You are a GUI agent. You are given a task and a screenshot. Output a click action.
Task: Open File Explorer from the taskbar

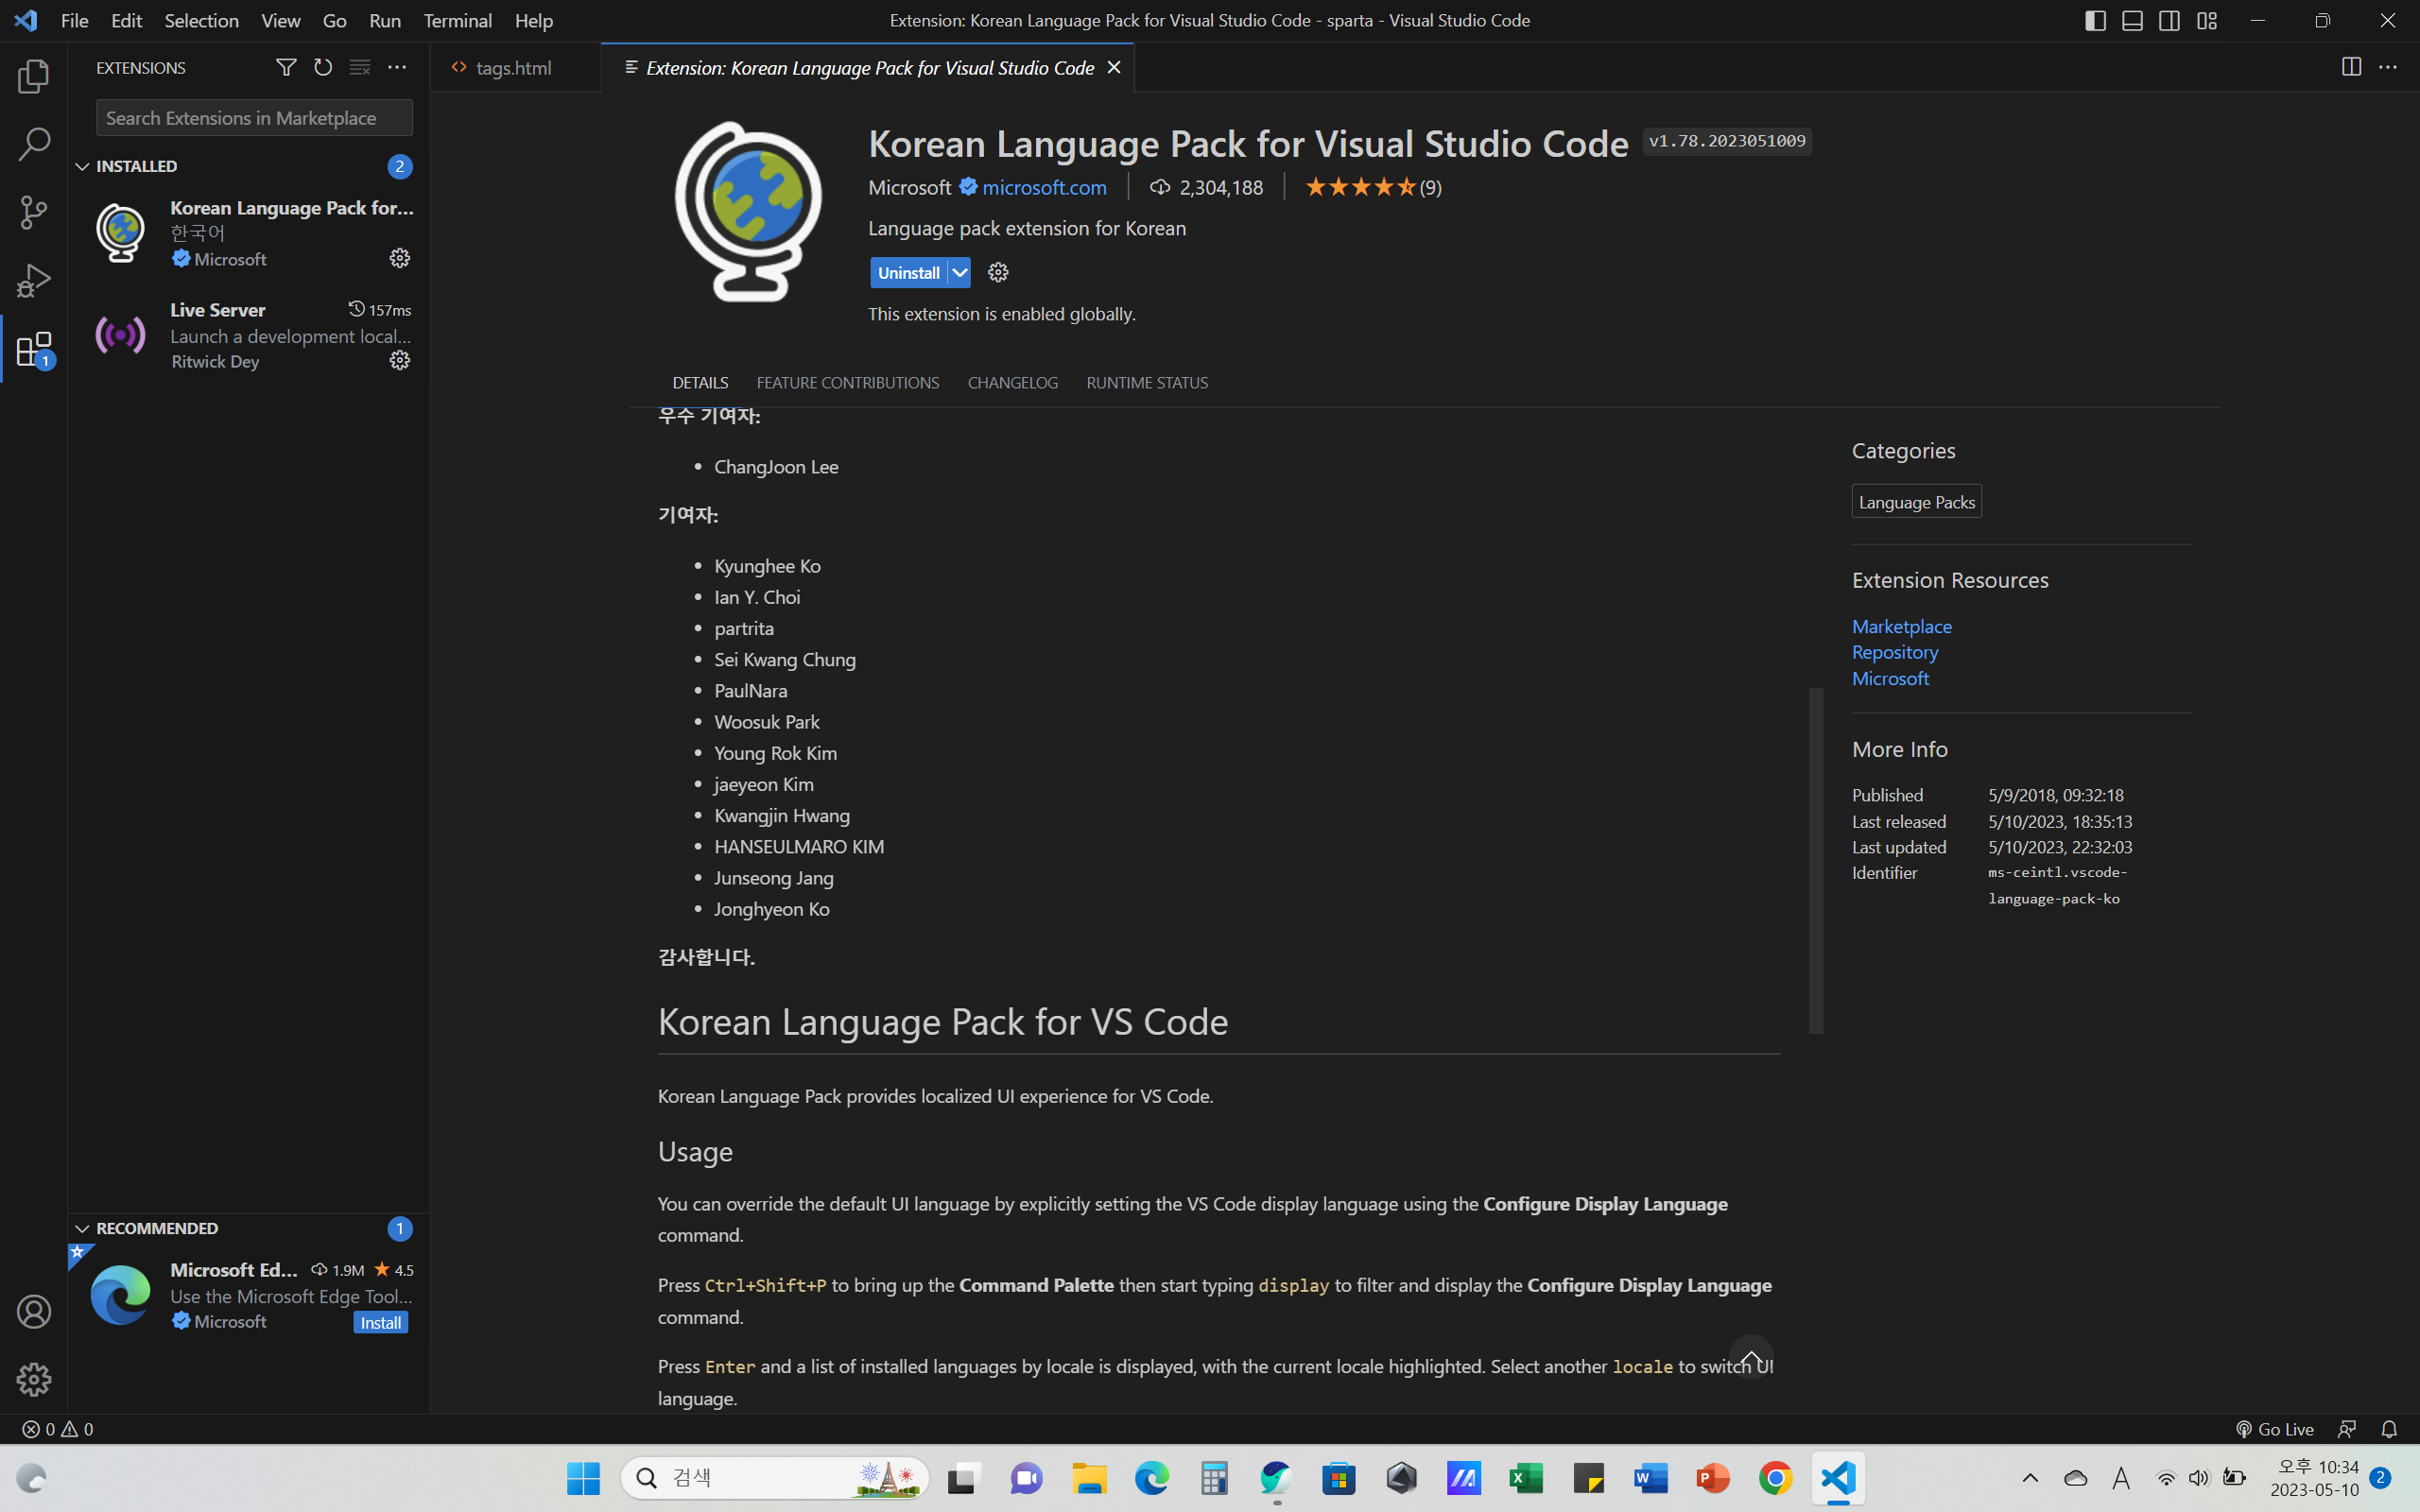click(1089, 1478)
